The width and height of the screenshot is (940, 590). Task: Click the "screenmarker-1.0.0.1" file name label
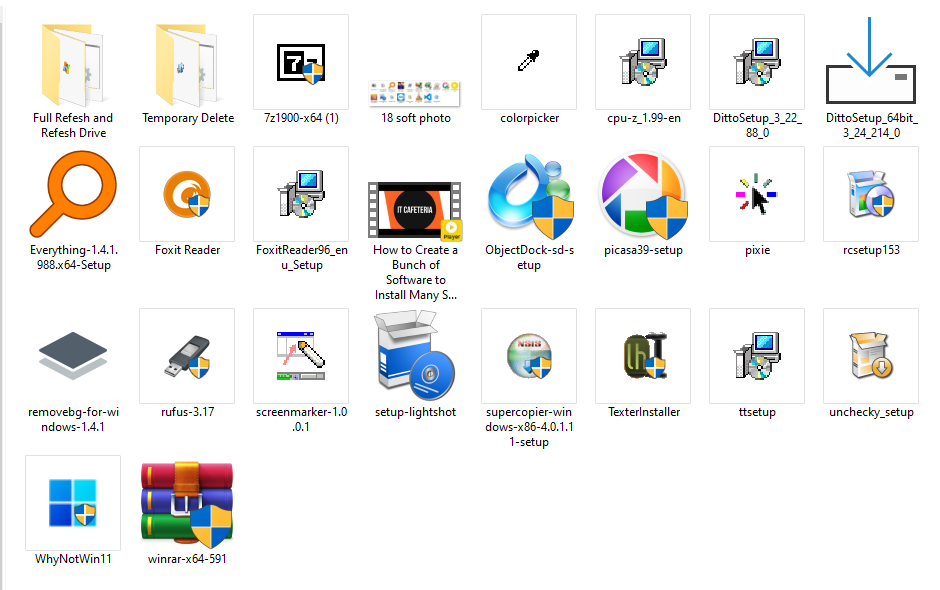[301, 419]
